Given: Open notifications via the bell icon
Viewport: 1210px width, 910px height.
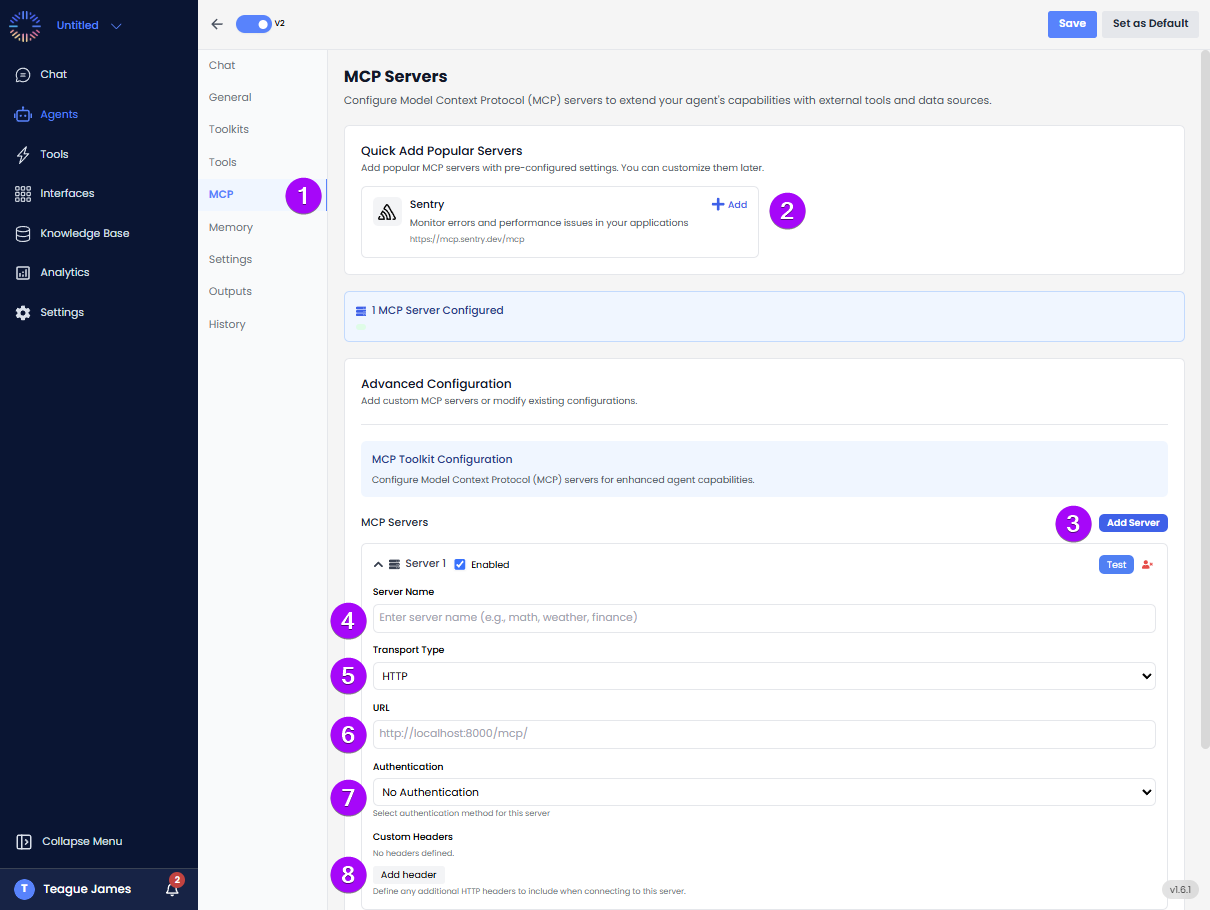Looking at the screenshot, I should tap(172, 888).
